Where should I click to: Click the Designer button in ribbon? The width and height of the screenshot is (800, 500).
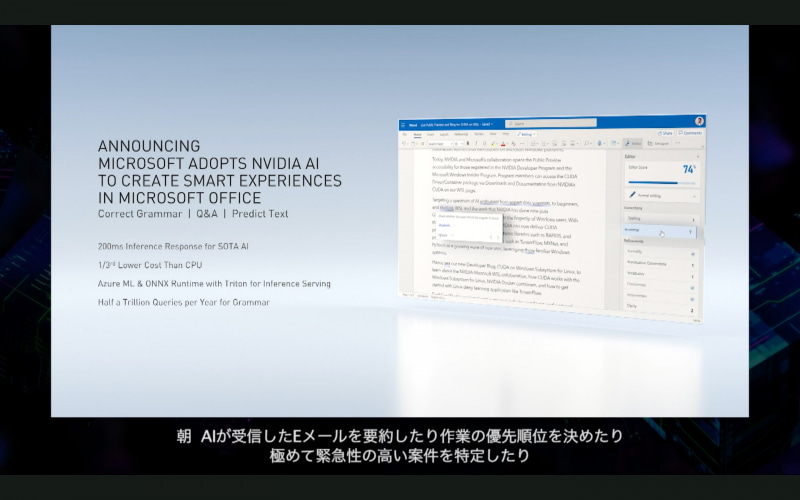(x=658, y=143)
